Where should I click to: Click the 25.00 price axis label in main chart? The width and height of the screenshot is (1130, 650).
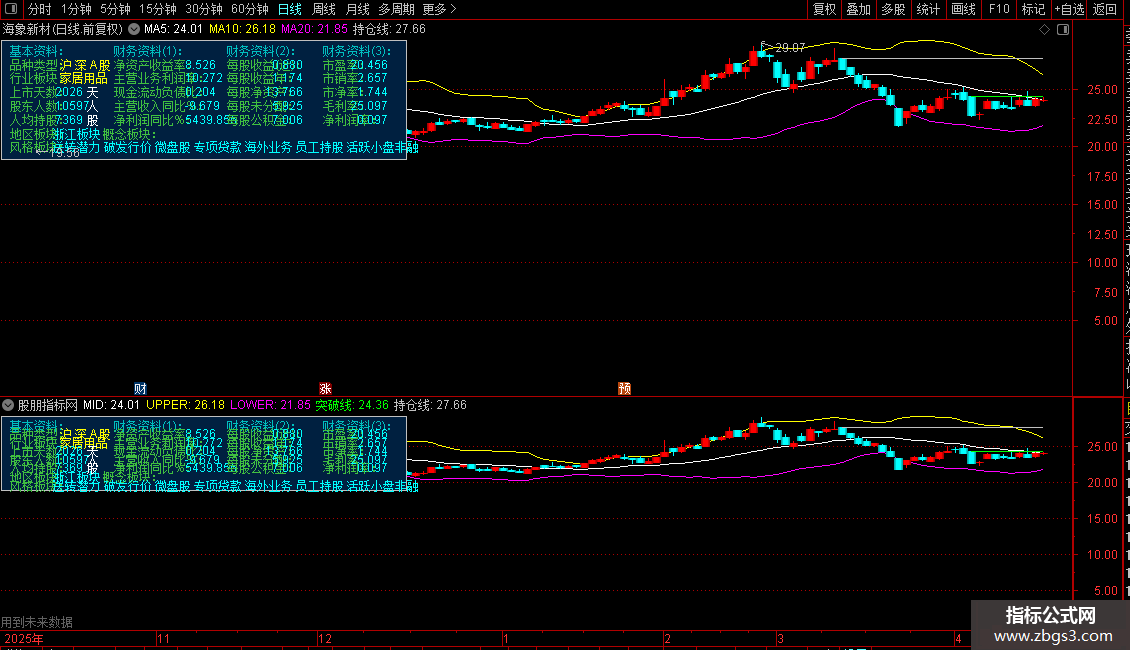pyautogui.click(x=1102, y=90)
